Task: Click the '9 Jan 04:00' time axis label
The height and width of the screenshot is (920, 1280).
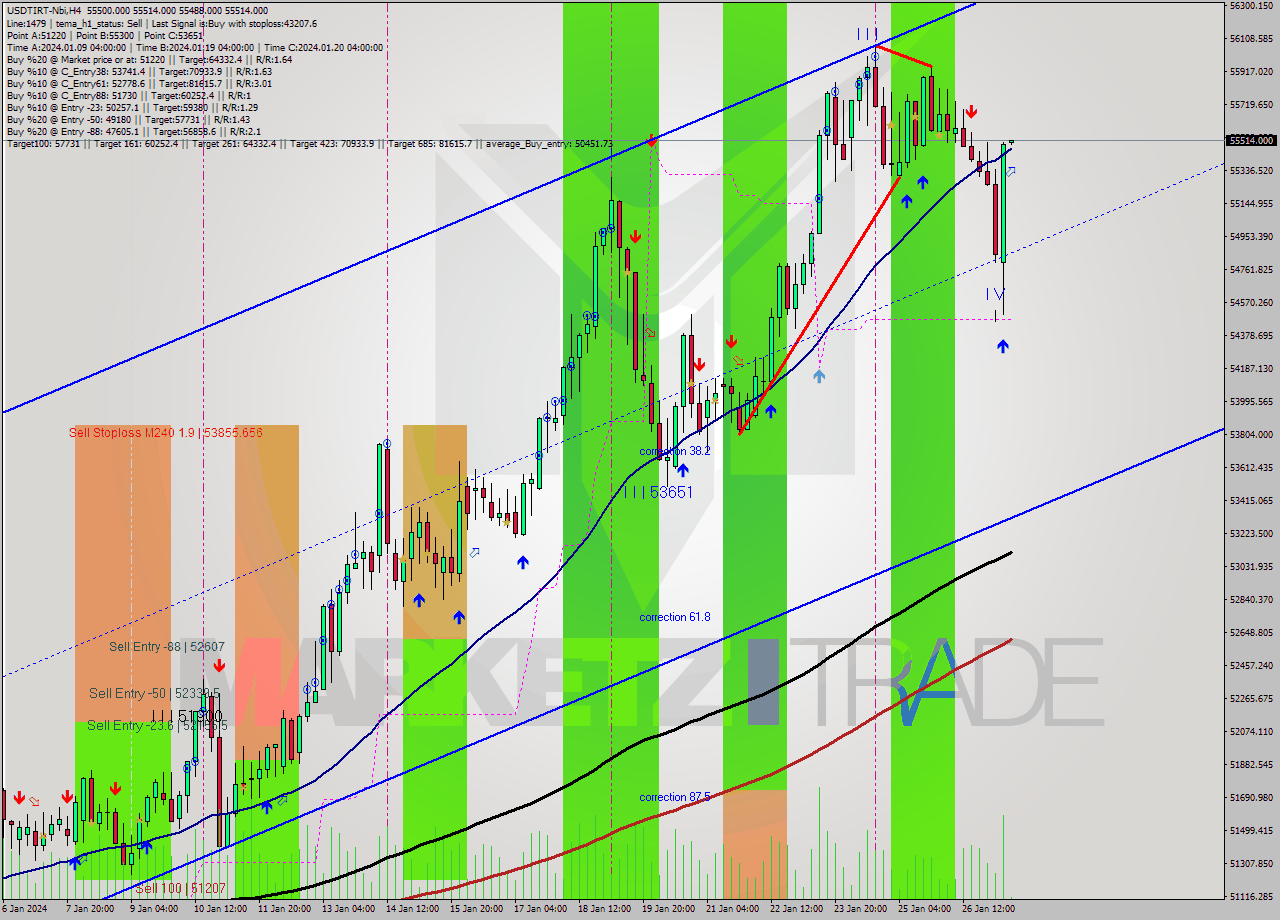Action: point(154,910)
